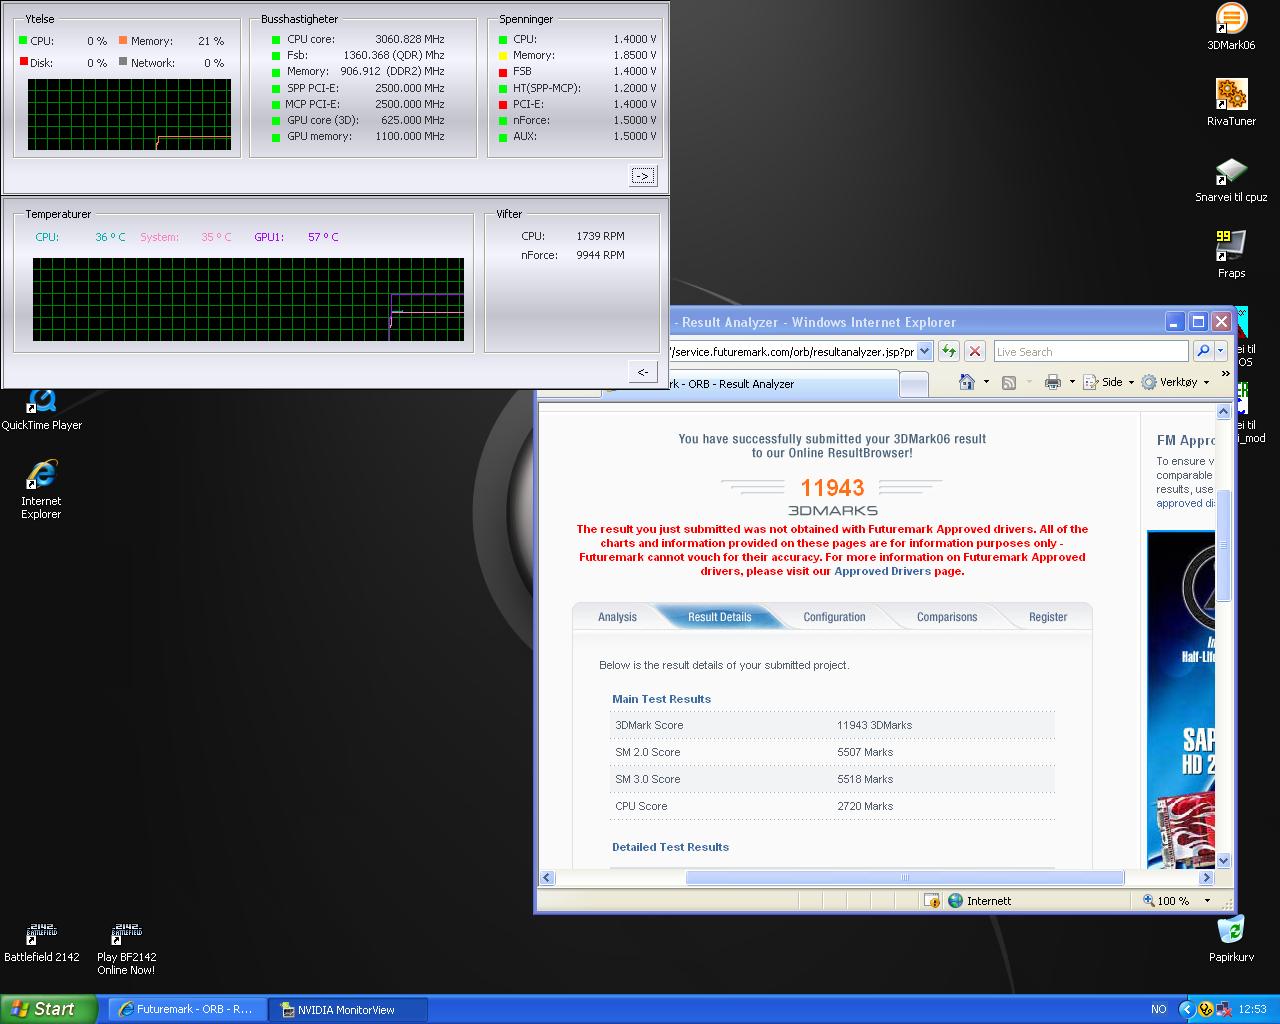This screenshot has width=1280, height=1024.
Task: Open the QuickTime Player desktop icon
Action: [x=41, y=408]
